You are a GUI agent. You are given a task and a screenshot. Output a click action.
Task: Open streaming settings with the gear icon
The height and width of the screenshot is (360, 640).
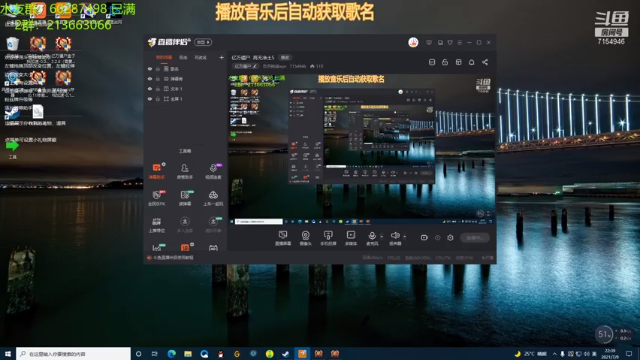tap(450, 238)
